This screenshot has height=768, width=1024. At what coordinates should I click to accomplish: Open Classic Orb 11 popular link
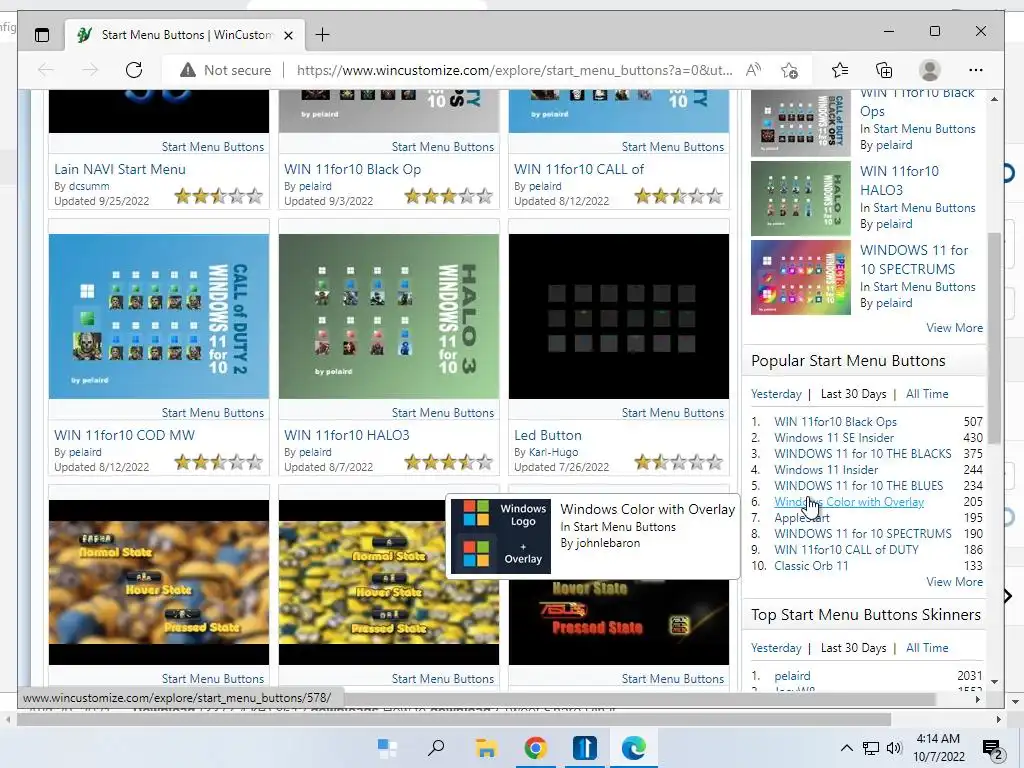point(811,566)
